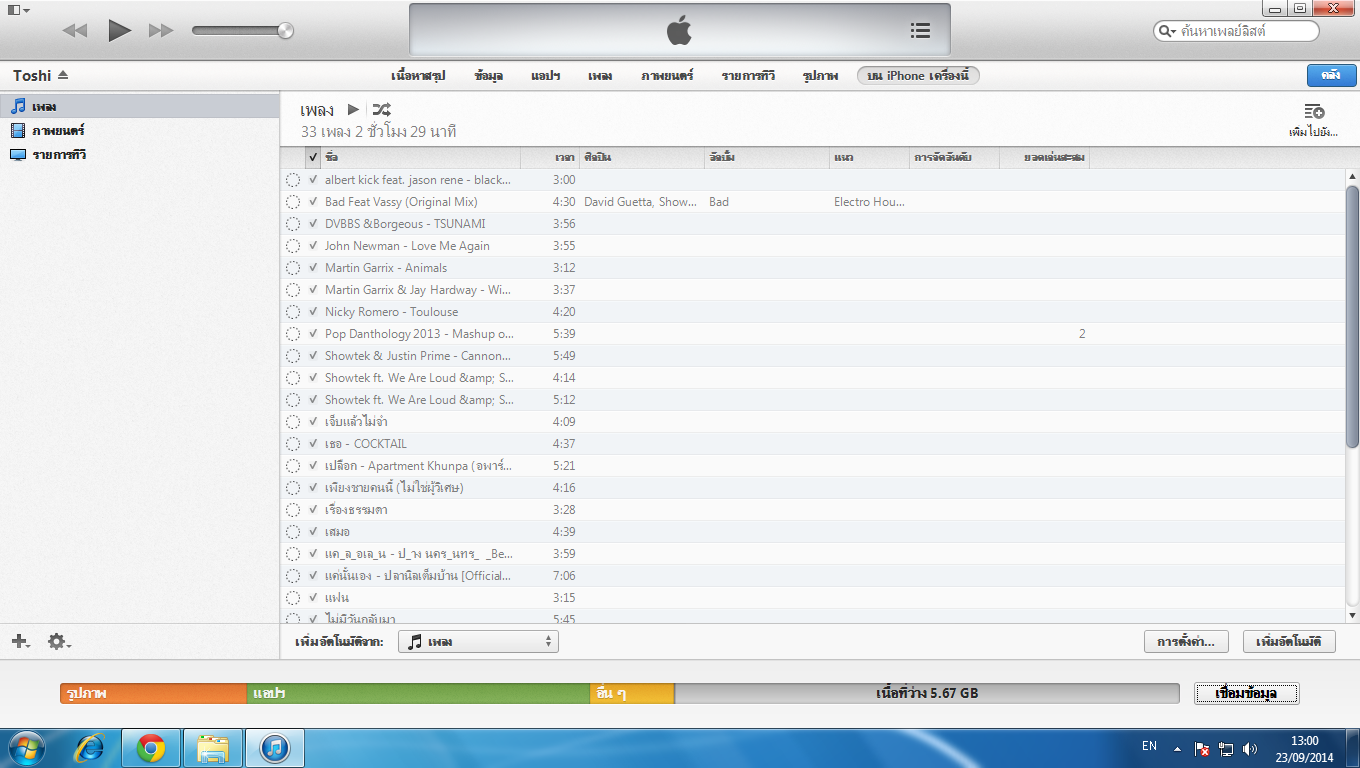The height and width of the screenshot is (768, 1360).
Task: Uncheck the albert kick feat. jason rene song
Action: click(x=314, y=180)
